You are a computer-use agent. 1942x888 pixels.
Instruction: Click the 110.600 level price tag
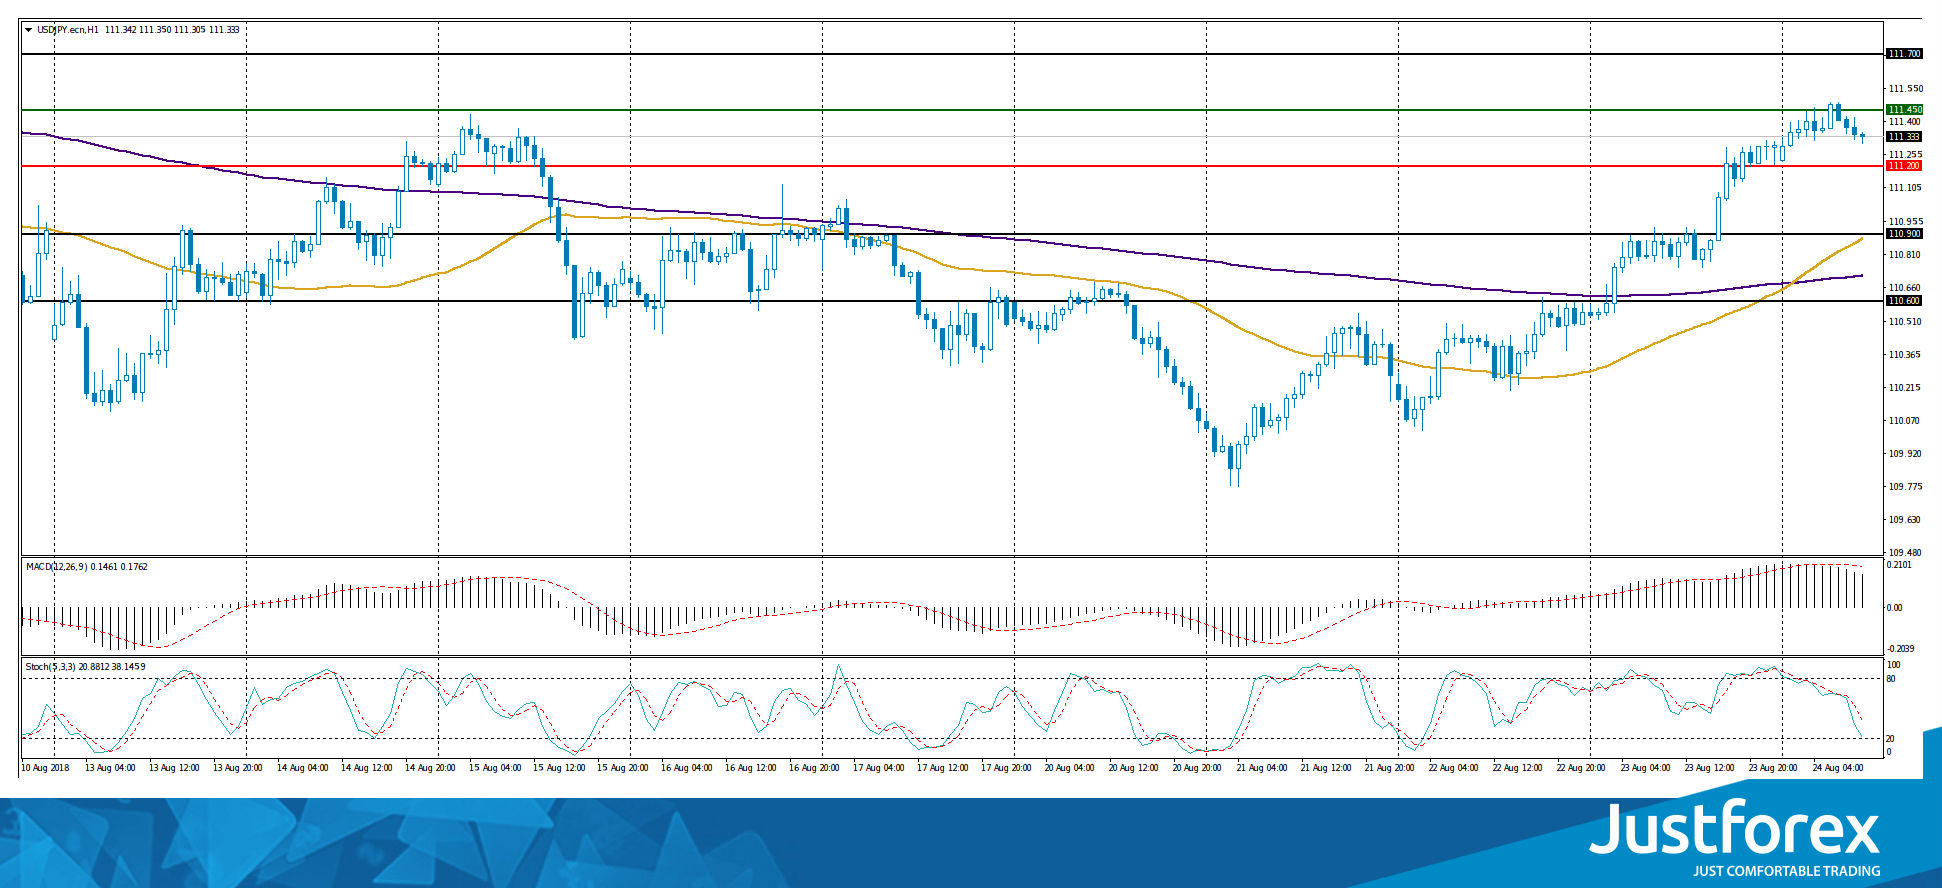[x=1904, y=301]
